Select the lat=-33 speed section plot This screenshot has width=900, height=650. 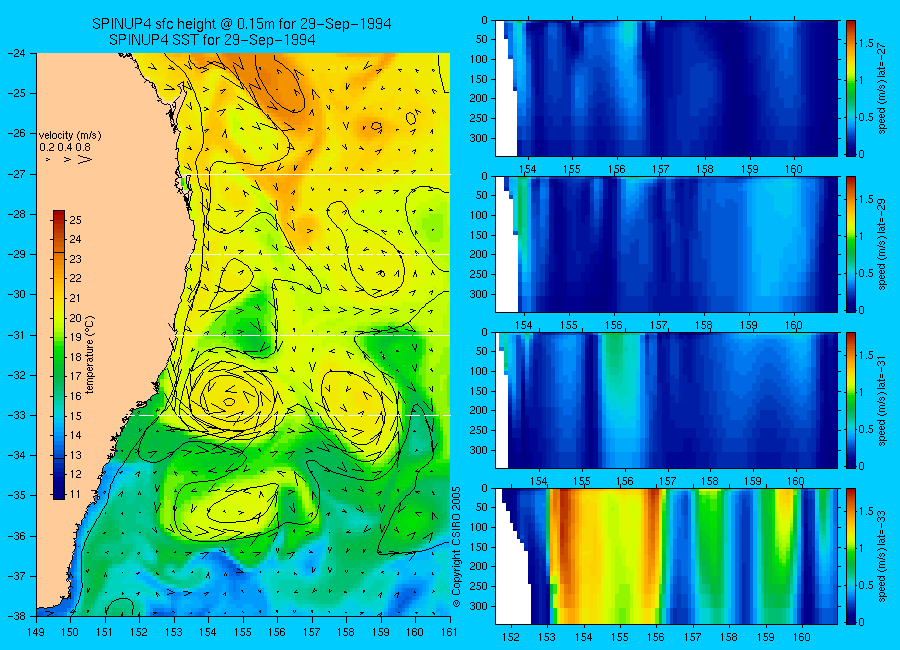(666, 556)
